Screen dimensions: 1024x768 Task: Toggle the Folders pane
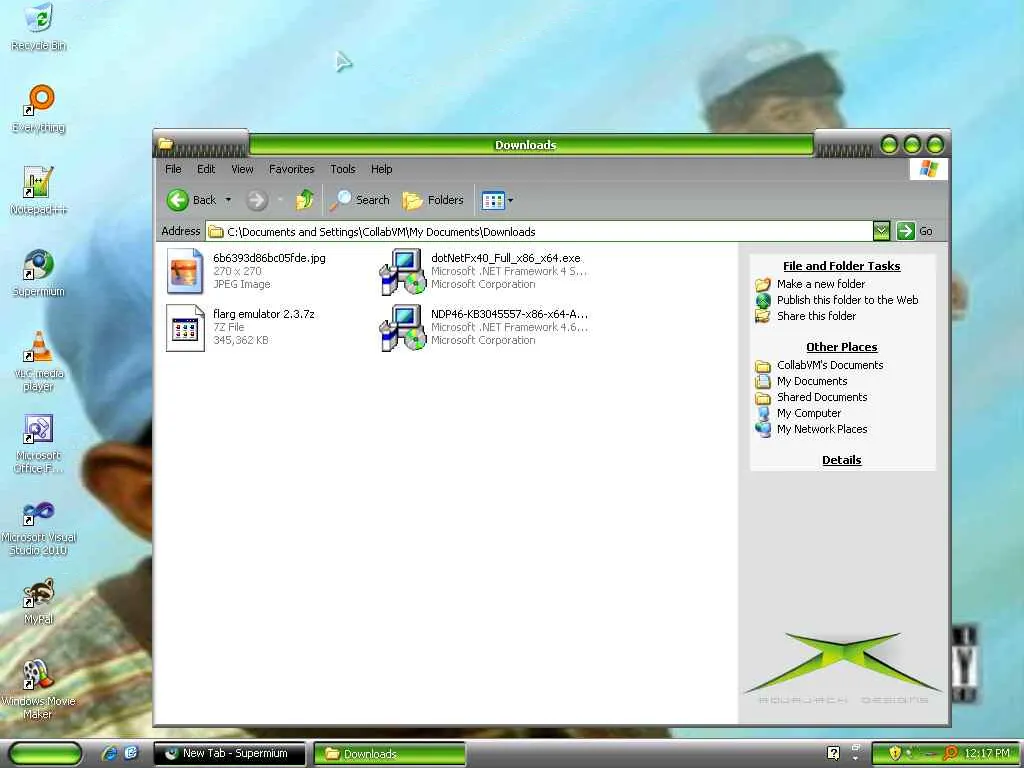(x=433, y=200)
